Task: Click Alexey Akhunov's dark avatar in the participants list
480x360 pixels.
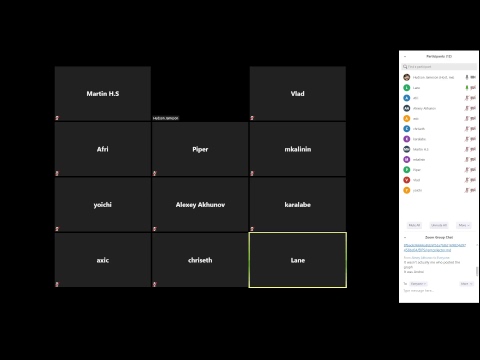Action: coord(407,108)
